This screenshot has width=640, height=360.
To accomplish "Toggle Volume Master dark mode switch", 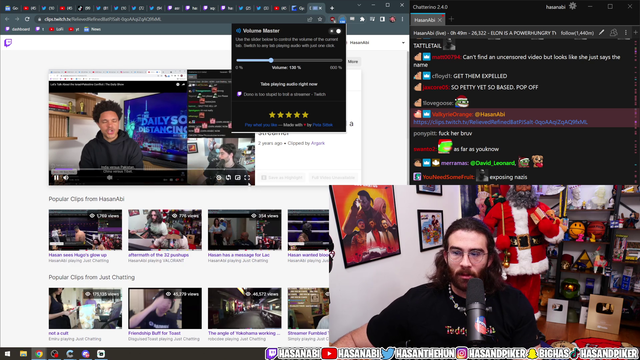I will (335, 31).
